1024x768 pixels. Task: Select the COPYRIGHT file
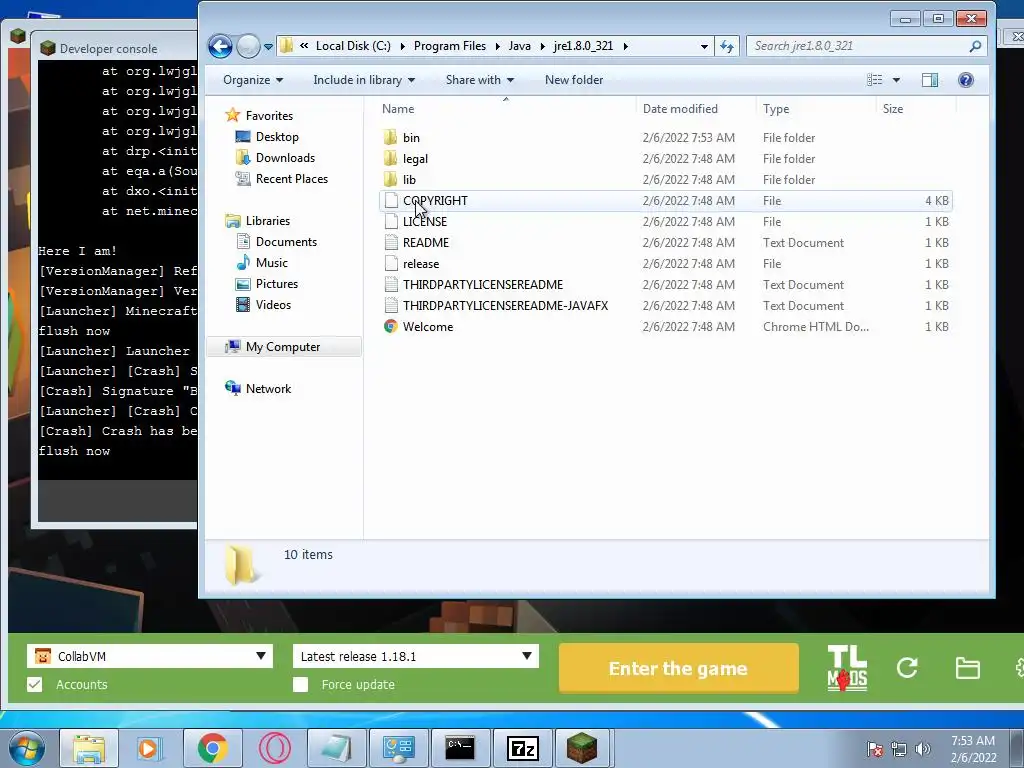pyautogui.click(x=665, y=200)
